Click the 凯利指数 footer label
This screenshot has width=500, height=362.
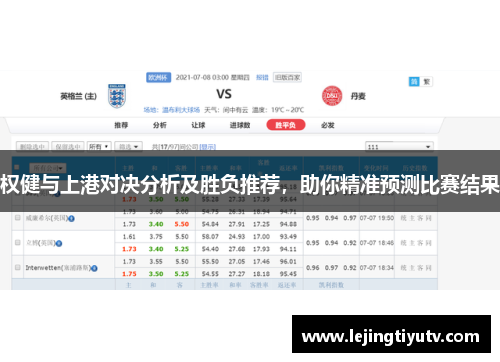coord(331,285)
